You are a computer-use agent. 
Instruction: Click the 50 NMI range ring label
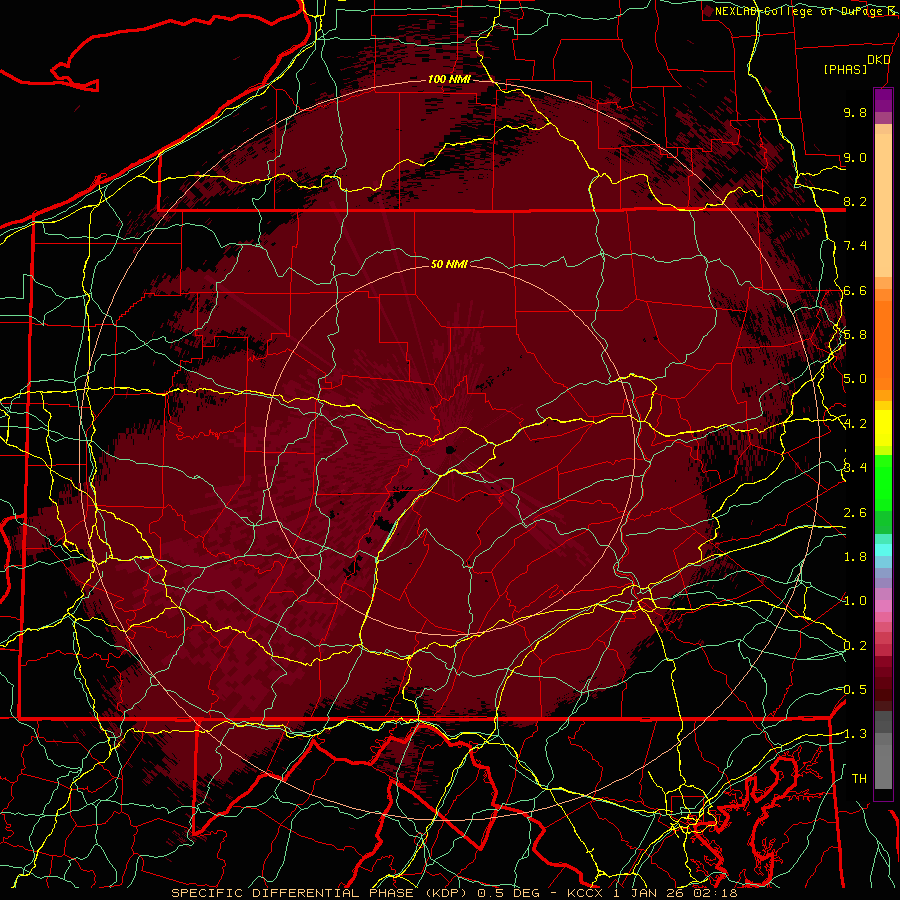pyautogui.click(x=449, y=264)
